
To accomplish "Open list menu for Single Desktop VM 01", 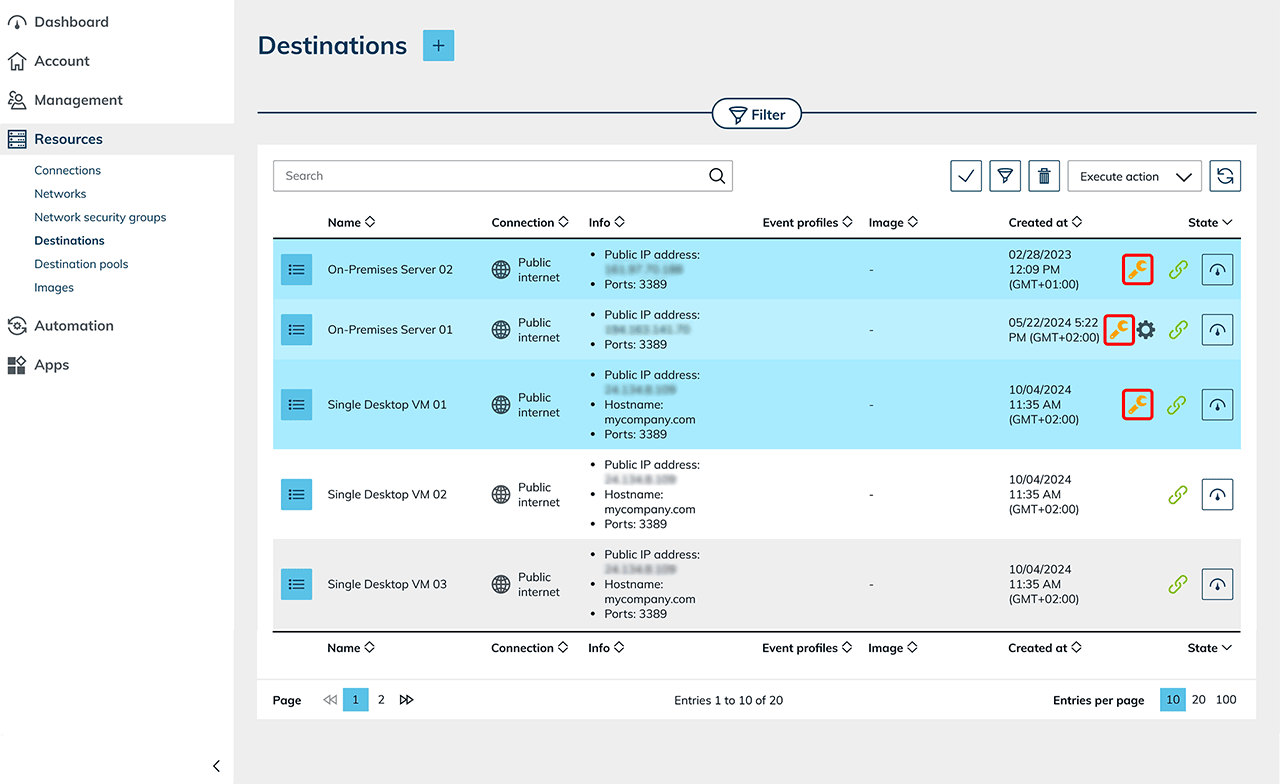I will (x=296, y=405).
